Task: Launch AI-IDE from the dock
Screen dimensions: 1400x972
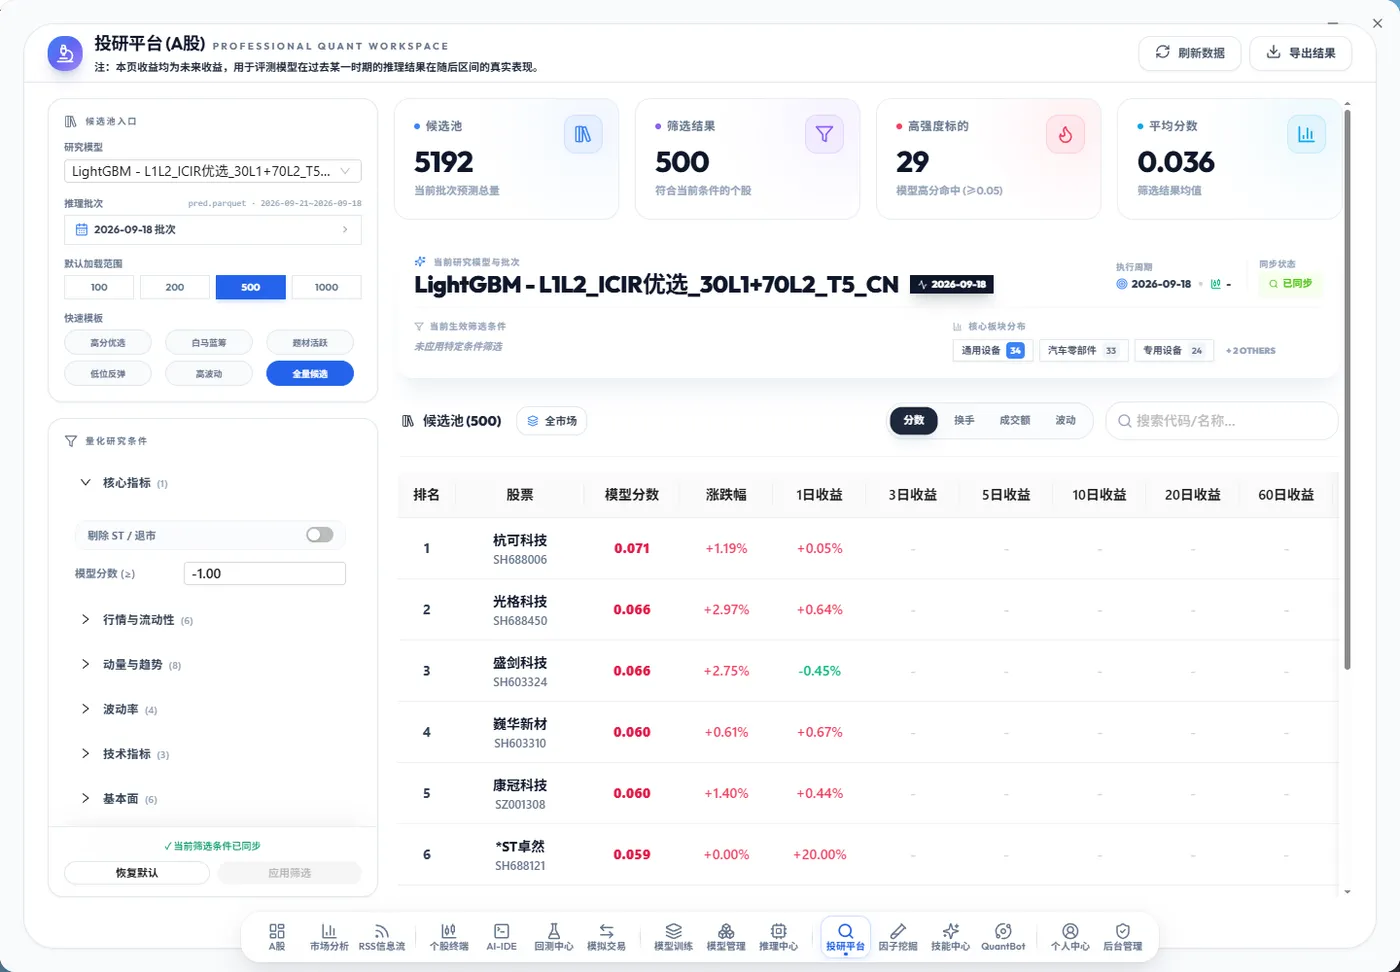Action: click(501, 937)
